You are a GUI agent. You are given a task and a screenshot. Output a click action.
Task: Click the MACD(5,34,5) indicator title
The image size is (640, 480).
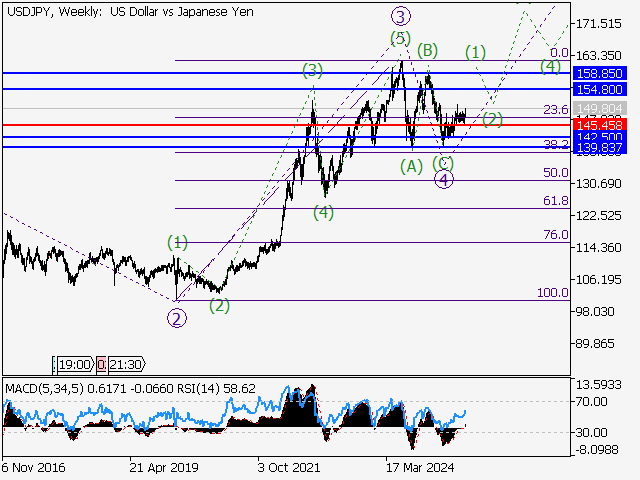[43, 387]
